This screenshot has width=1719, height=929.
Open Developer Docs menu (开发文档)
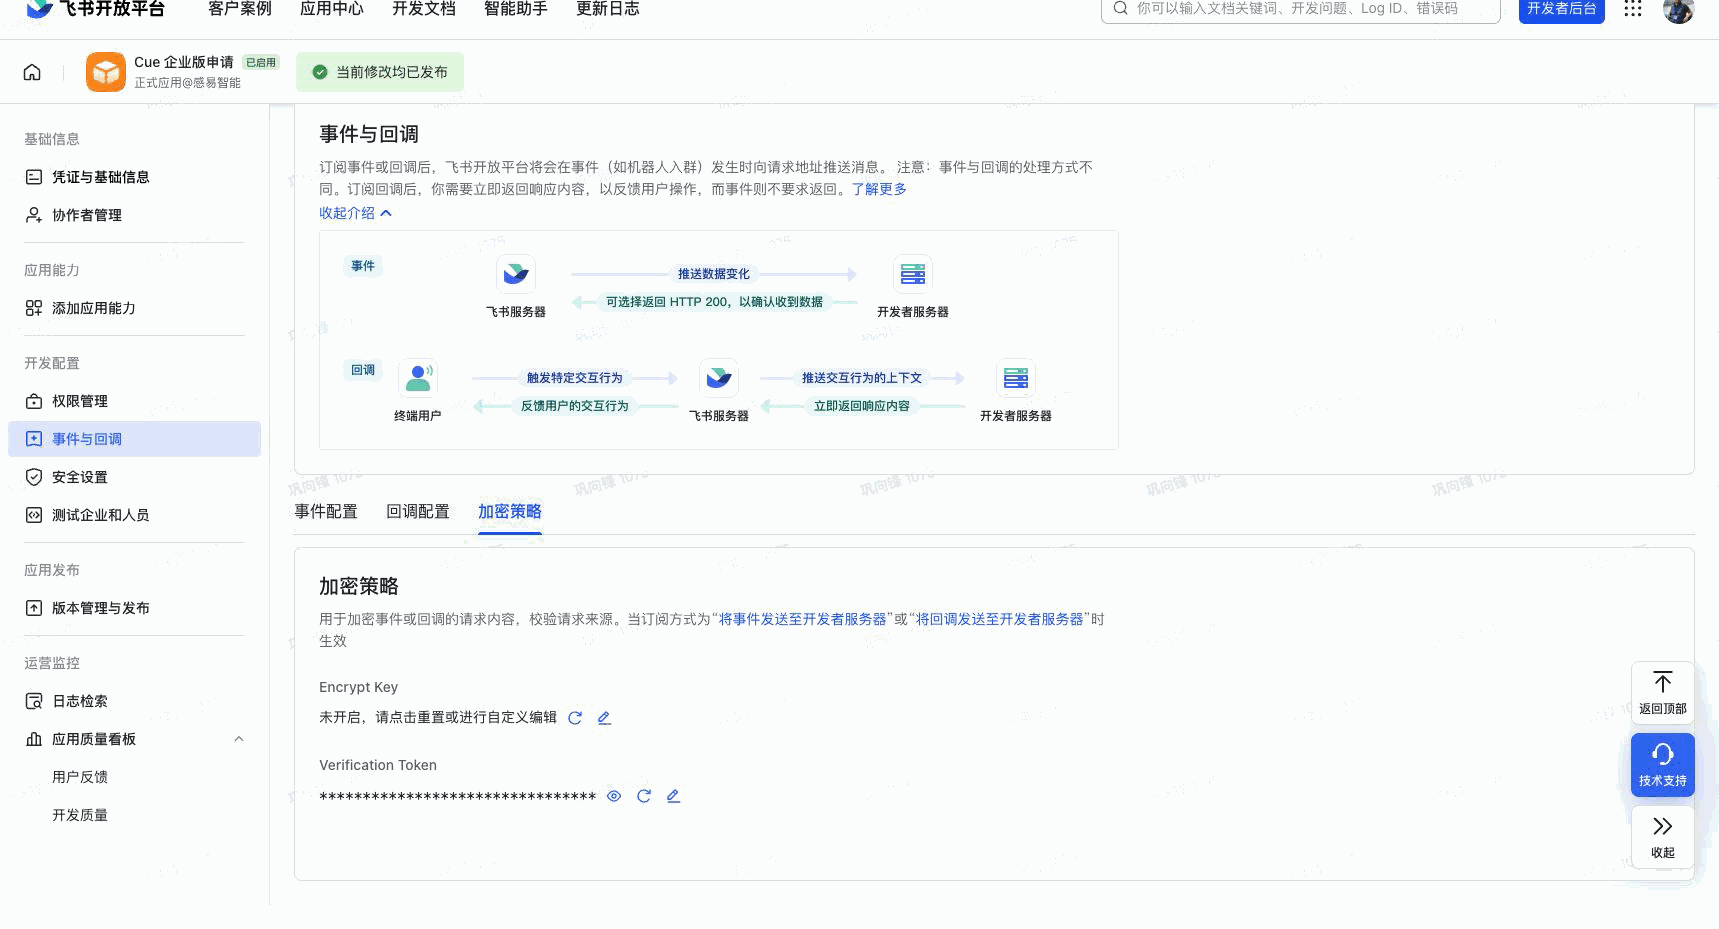tap(424, 9)
